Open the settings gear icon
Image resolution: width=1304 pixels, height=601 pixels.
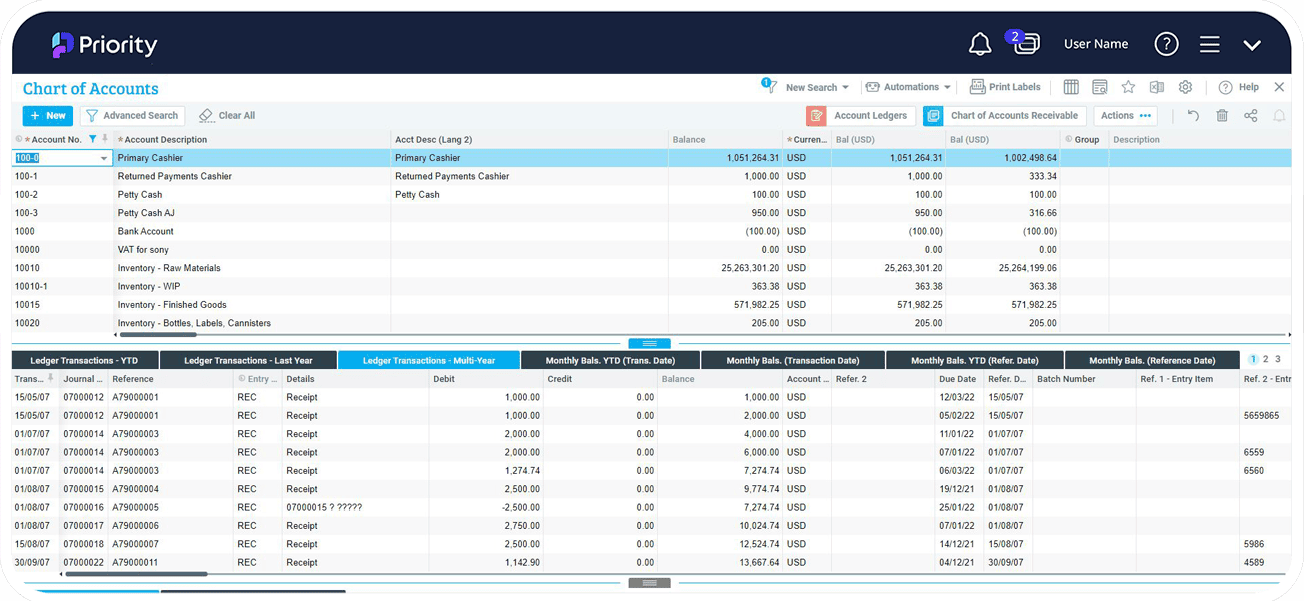[x=1185, y=87]
